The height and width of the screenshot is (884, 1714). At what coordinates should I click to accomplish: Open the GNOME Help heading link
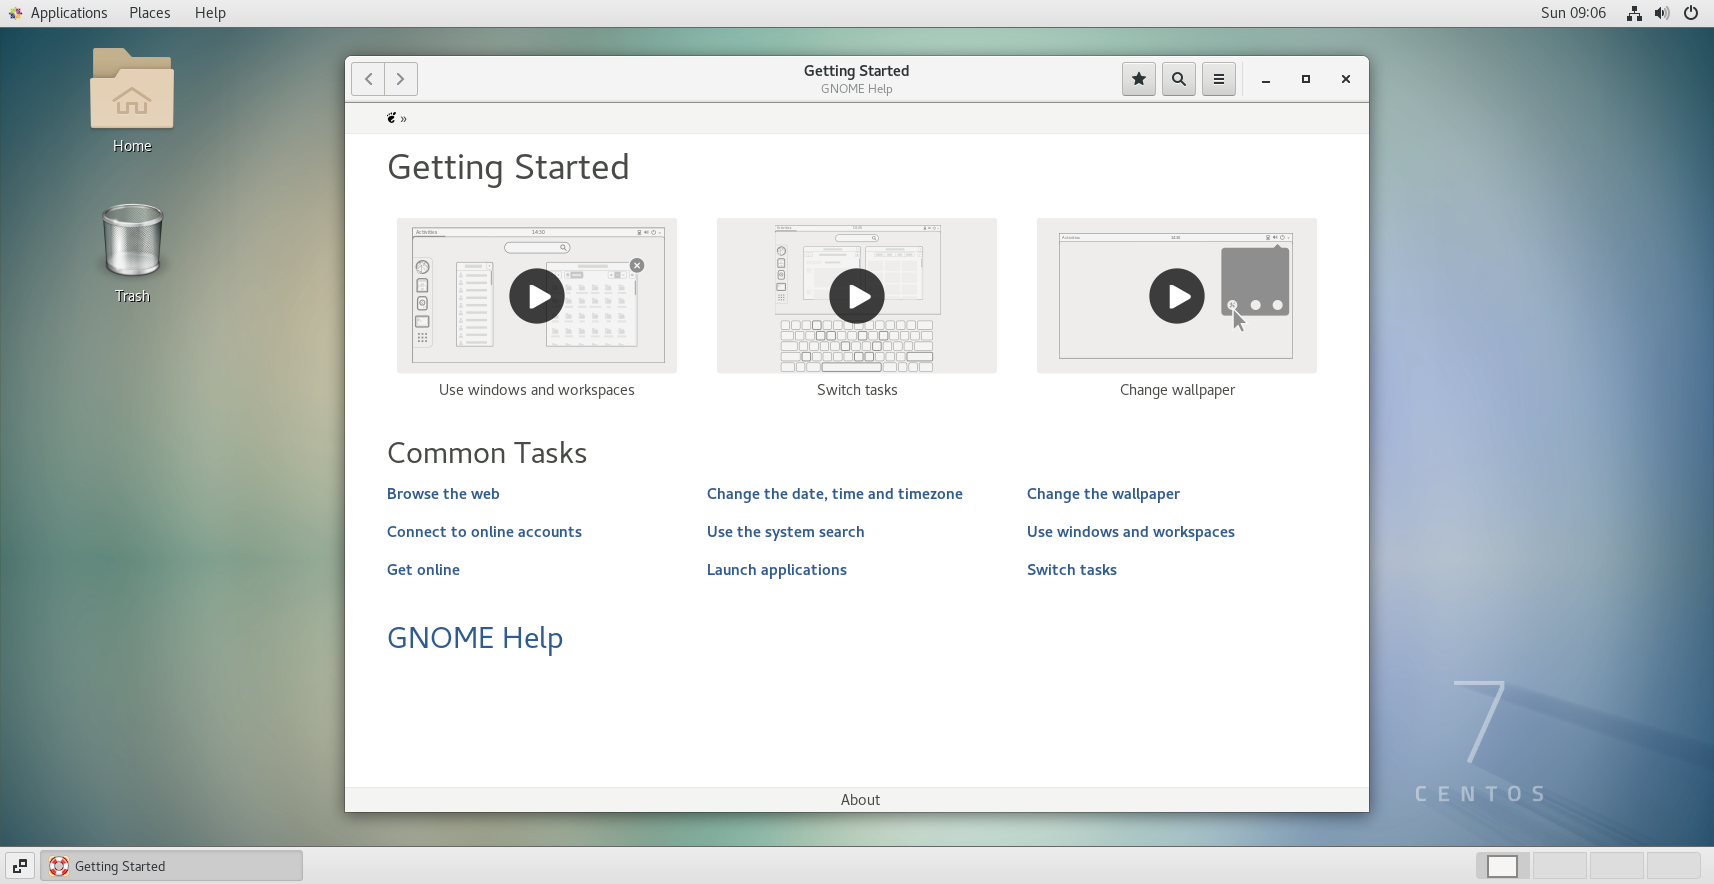click(x=475, y=638)
